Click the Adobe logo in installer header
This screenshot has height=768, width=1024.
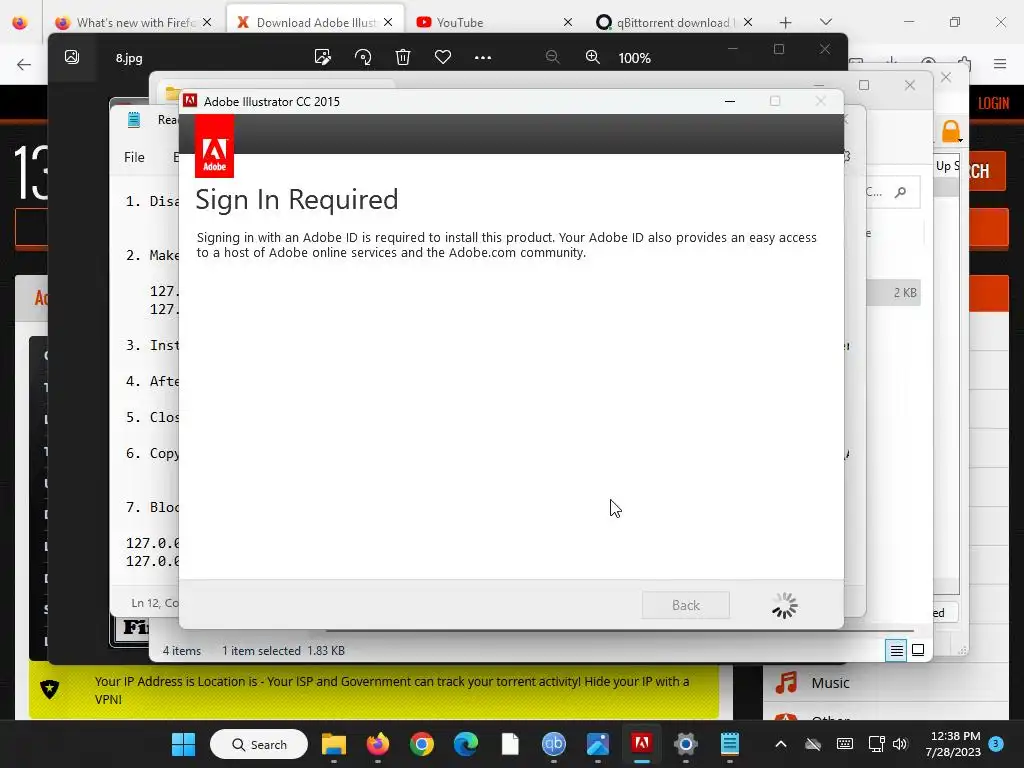pyautogui.click(x=214, y=147)
